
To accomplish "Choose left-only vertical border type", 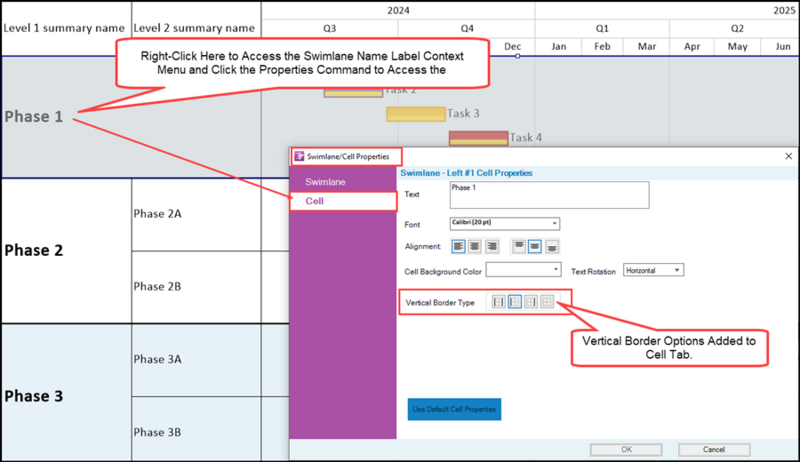I will 515,302.
